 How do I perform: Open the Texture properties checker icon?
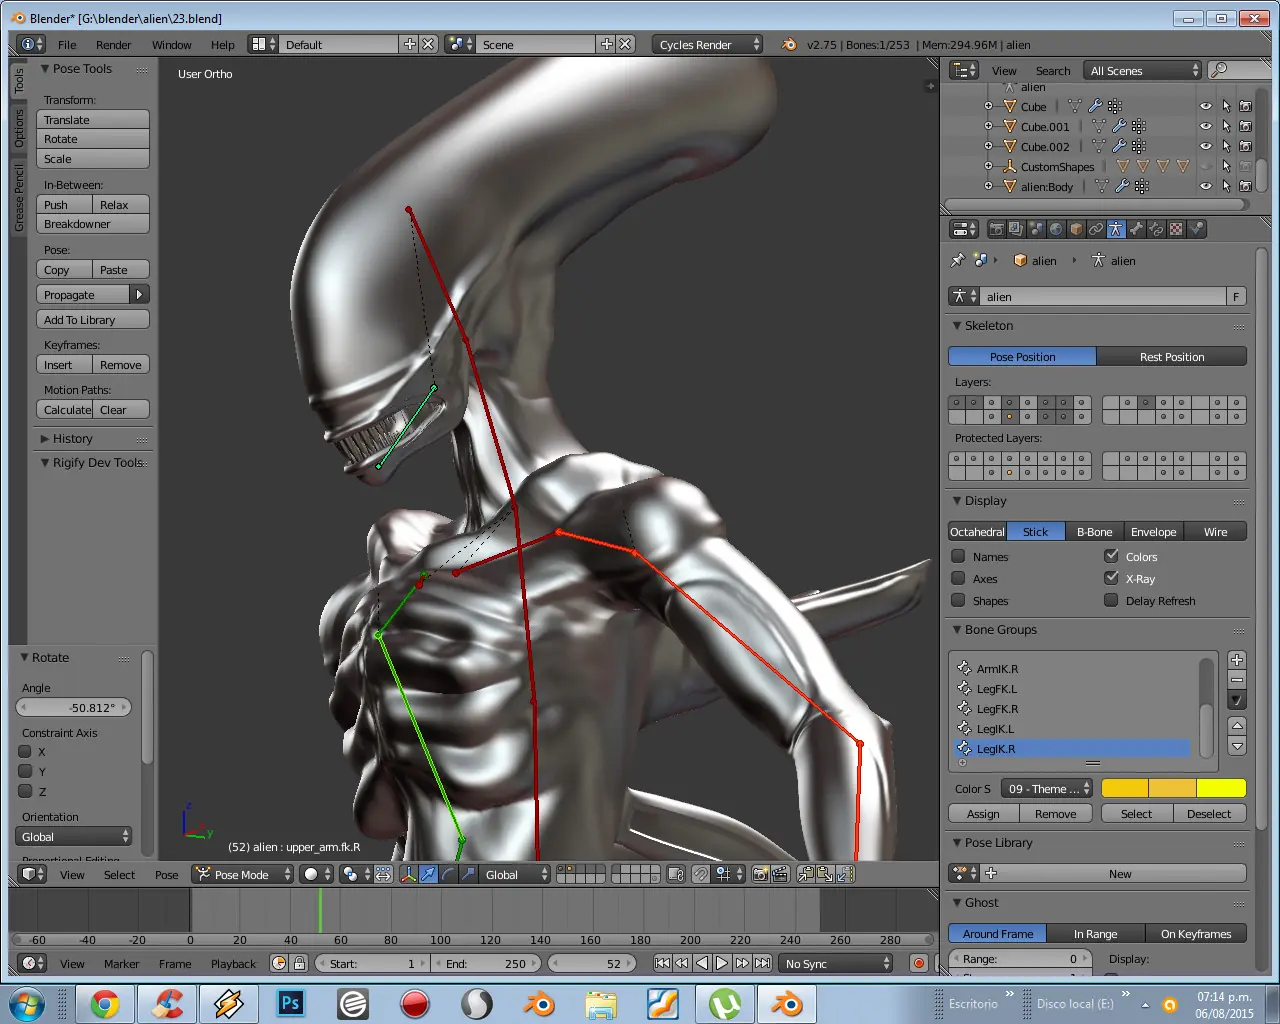tap(1176, 229)
